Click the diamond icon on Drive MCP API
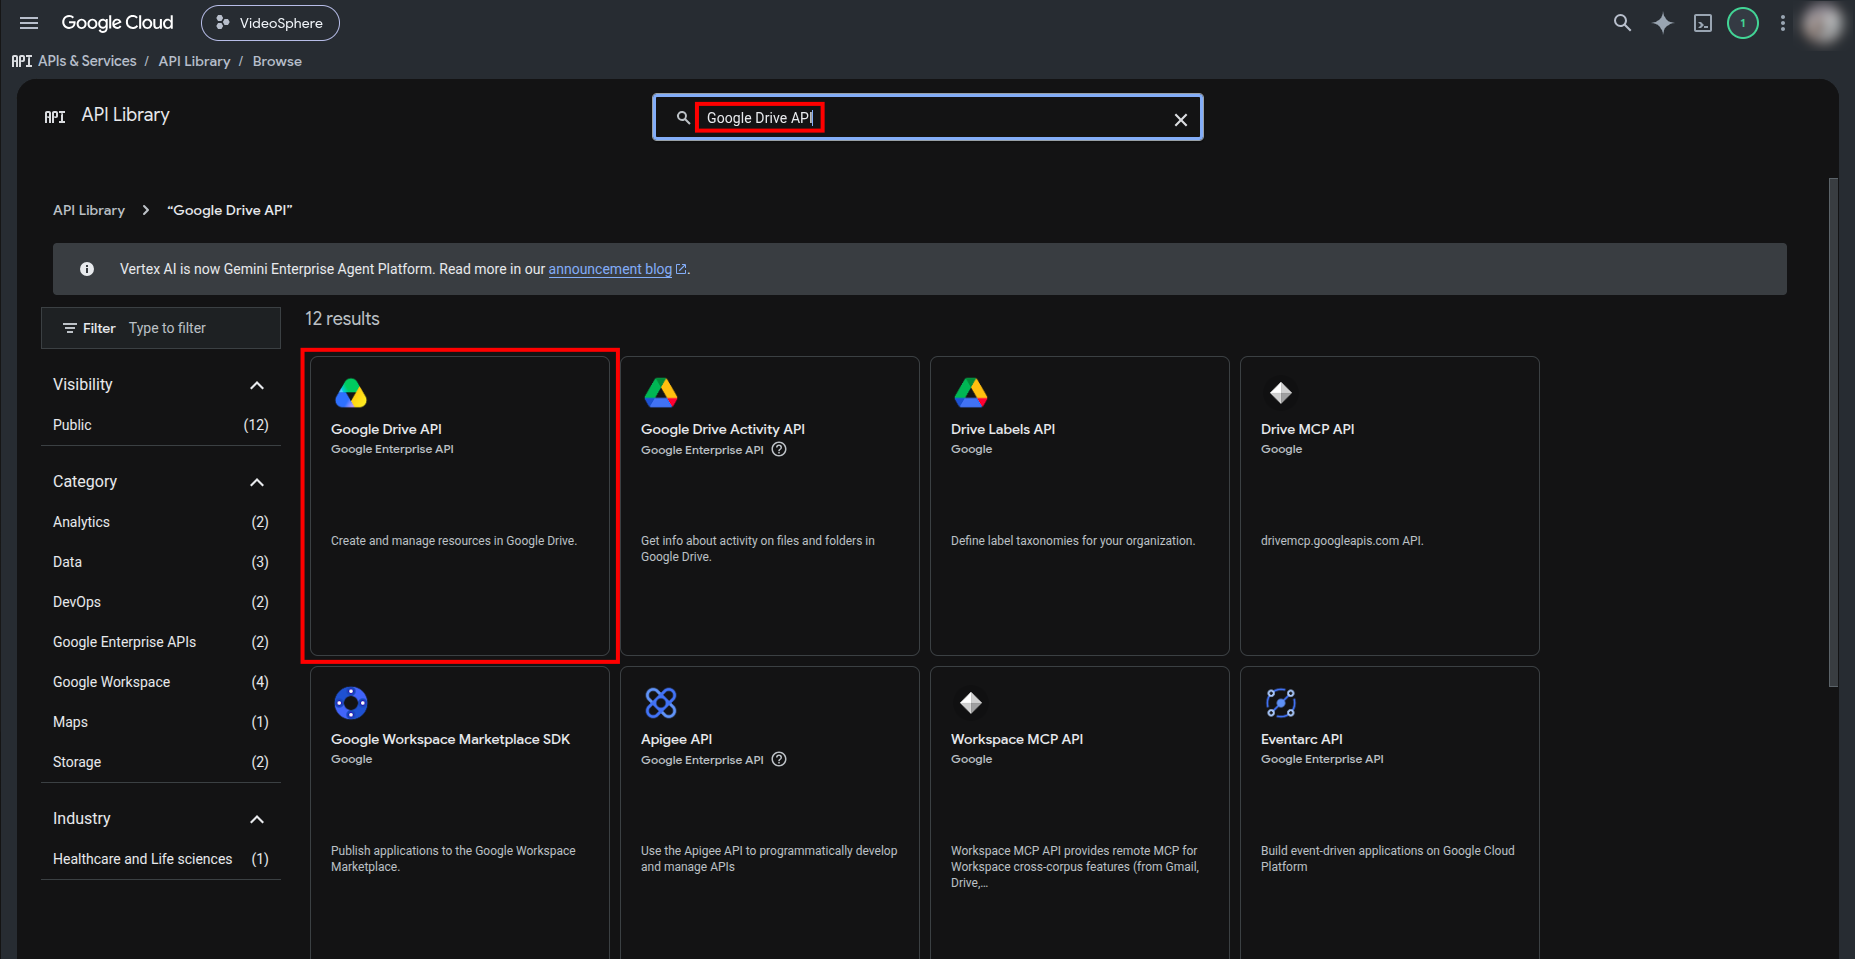The width and height of the screenshot is (1855, 959). pyautogui.click(x=1281, y=393)
